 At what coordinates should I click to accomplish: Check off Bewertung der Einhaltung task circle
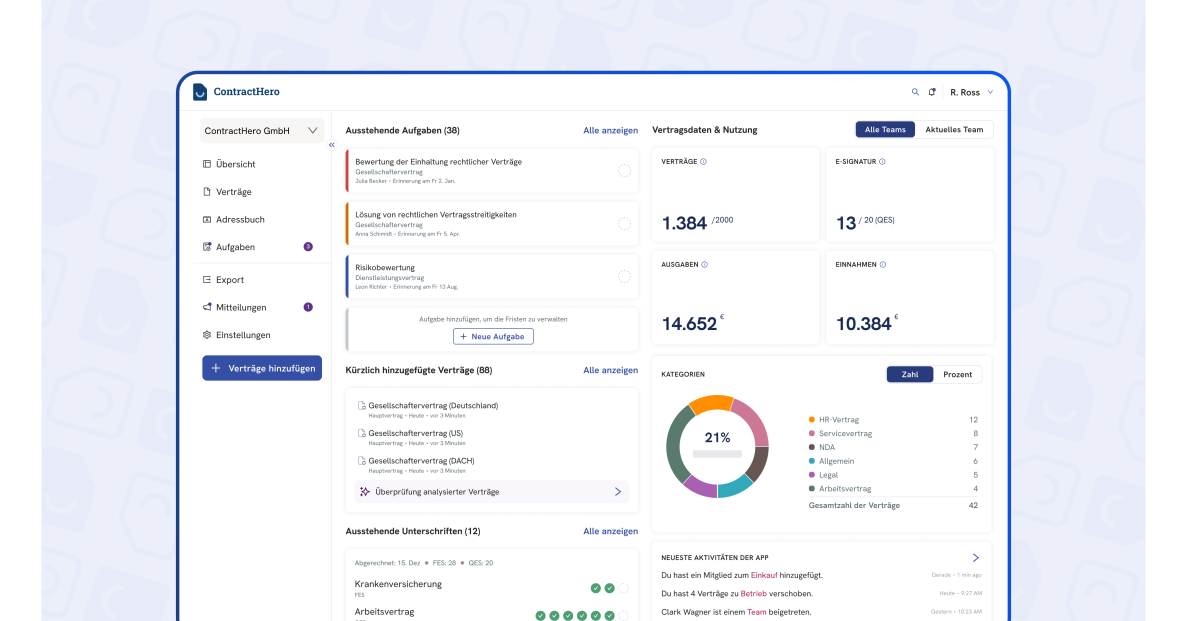tap(624, 171)
